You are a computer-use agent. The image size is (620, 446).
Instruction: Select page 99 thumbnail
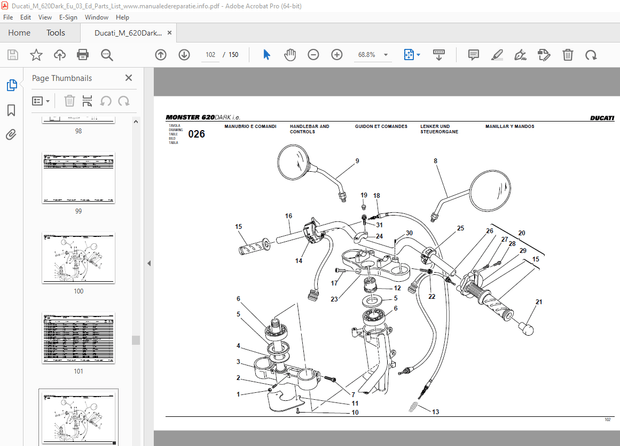coord(78,178)
